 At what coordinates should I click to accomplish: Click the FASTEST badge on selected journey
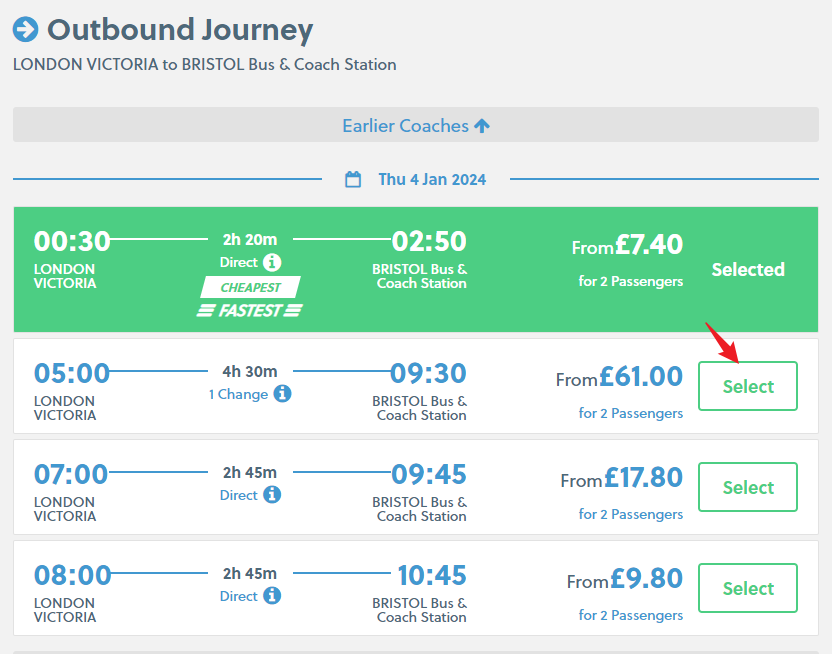pos(250,311)
